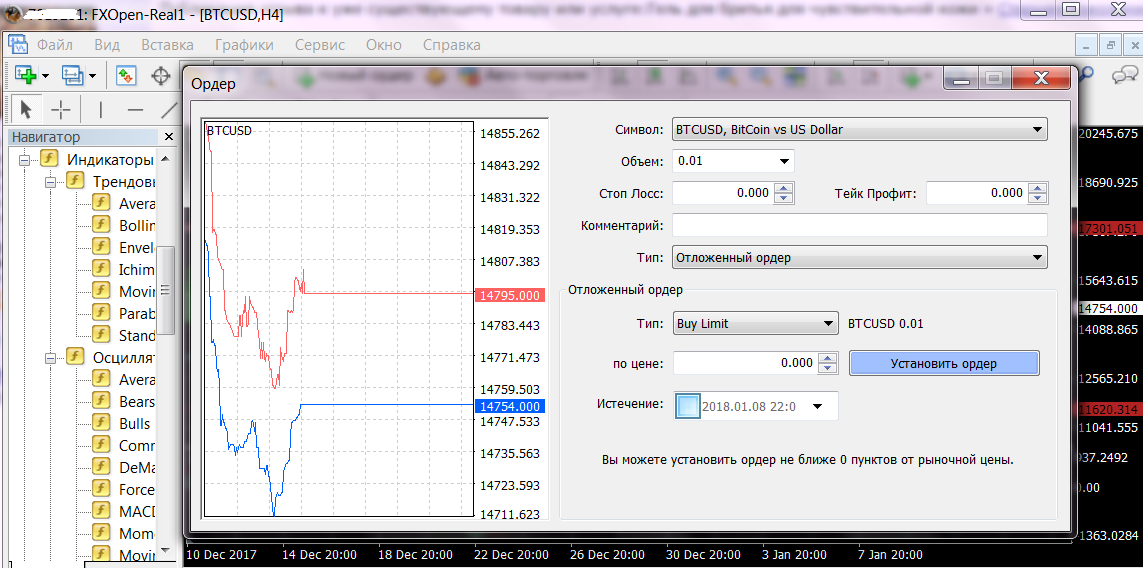The width and height of the screenshot is (1143, 568).
Task: Click the profiles icon in toolbar
Action: click(73, 76)
